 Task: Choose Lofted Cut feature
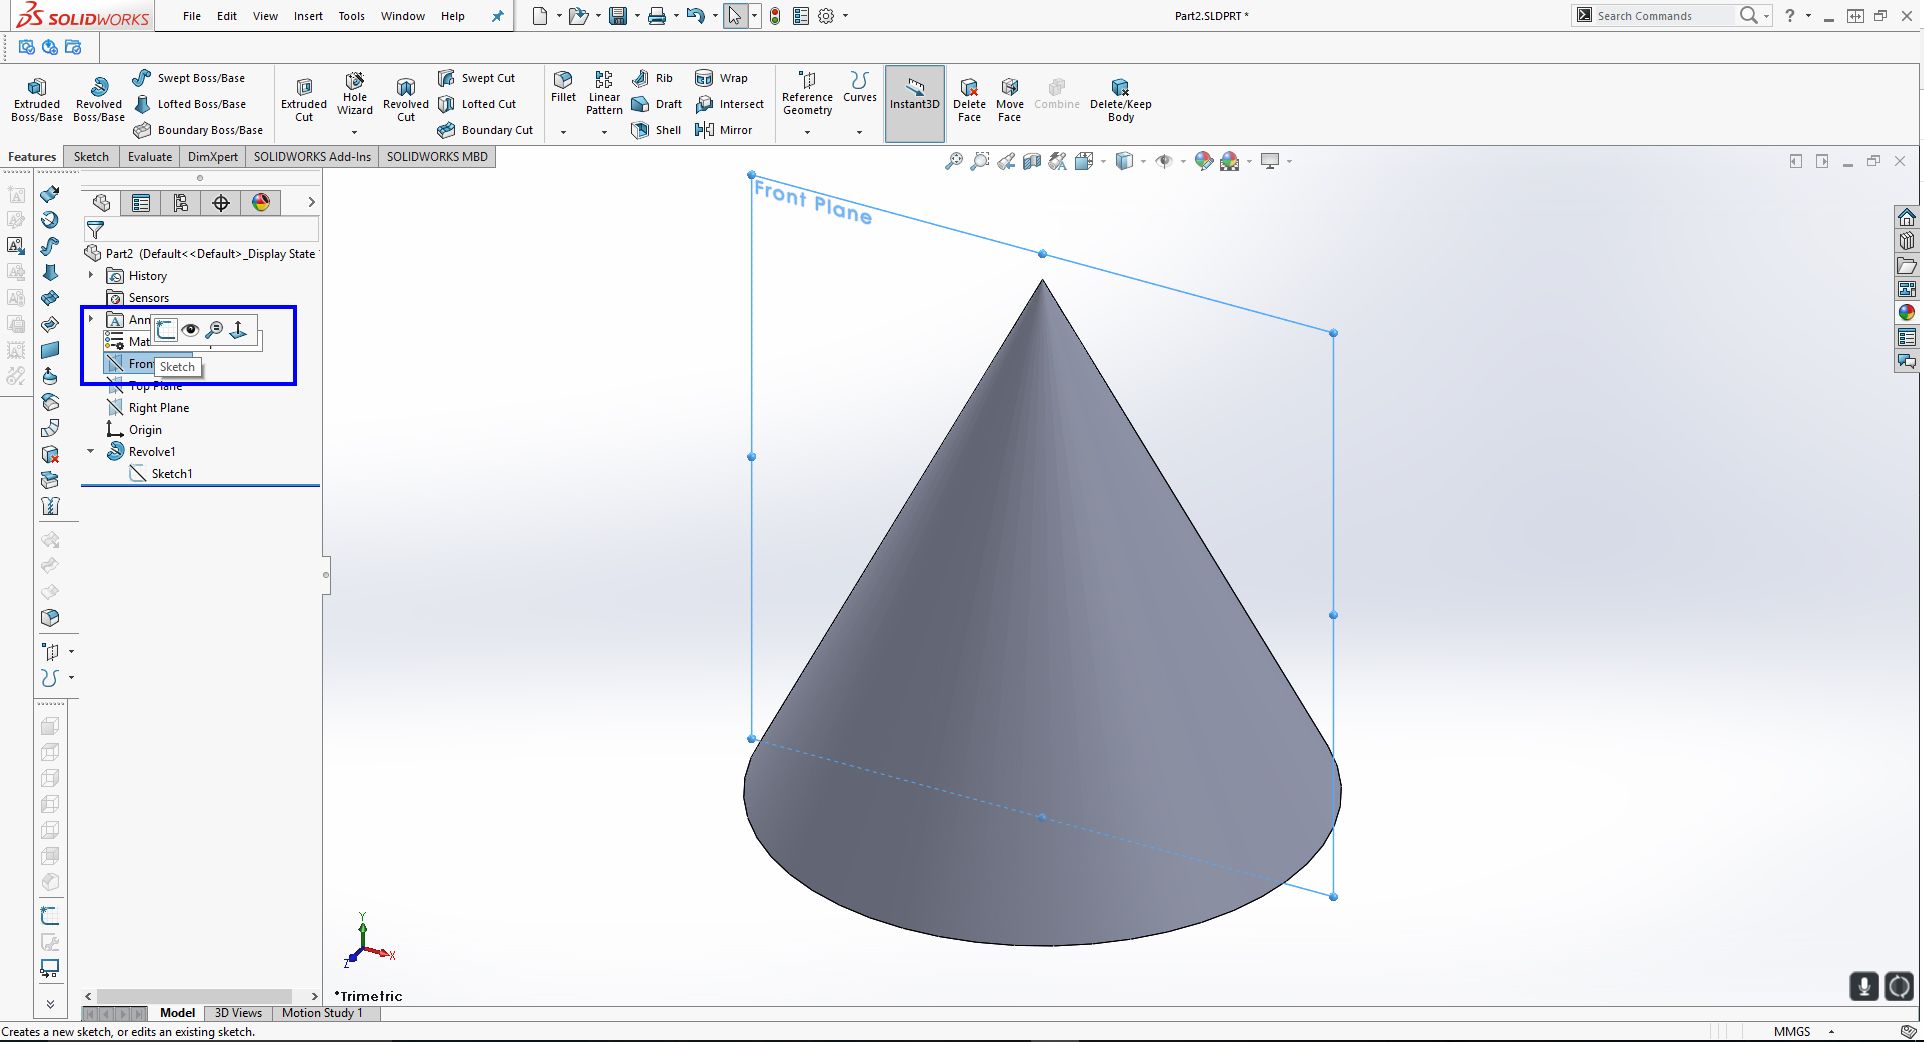coord(477,104)
